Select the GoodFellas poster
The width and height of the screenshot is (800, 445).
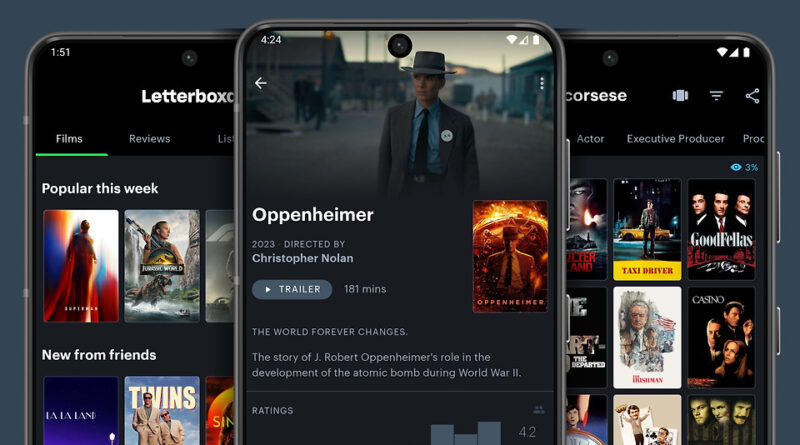720,229
